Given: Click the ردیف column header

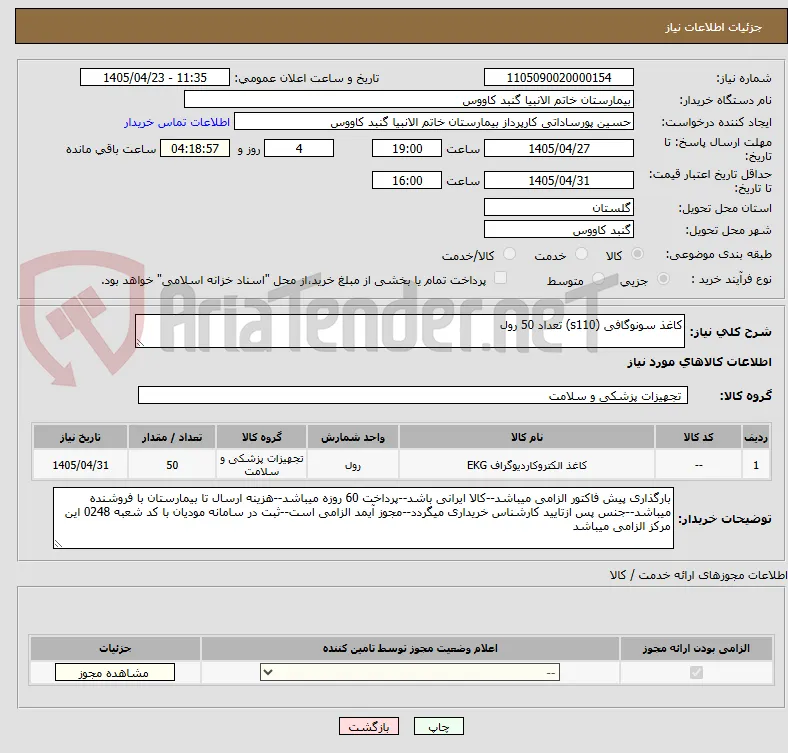Looking at the screenshot, I should tap(756, 437).
